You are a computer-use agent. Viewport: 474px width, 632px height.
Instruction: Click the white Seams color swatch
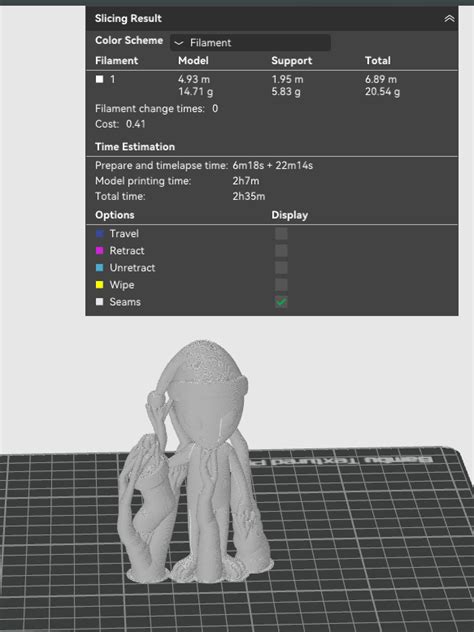click(100, 302)
